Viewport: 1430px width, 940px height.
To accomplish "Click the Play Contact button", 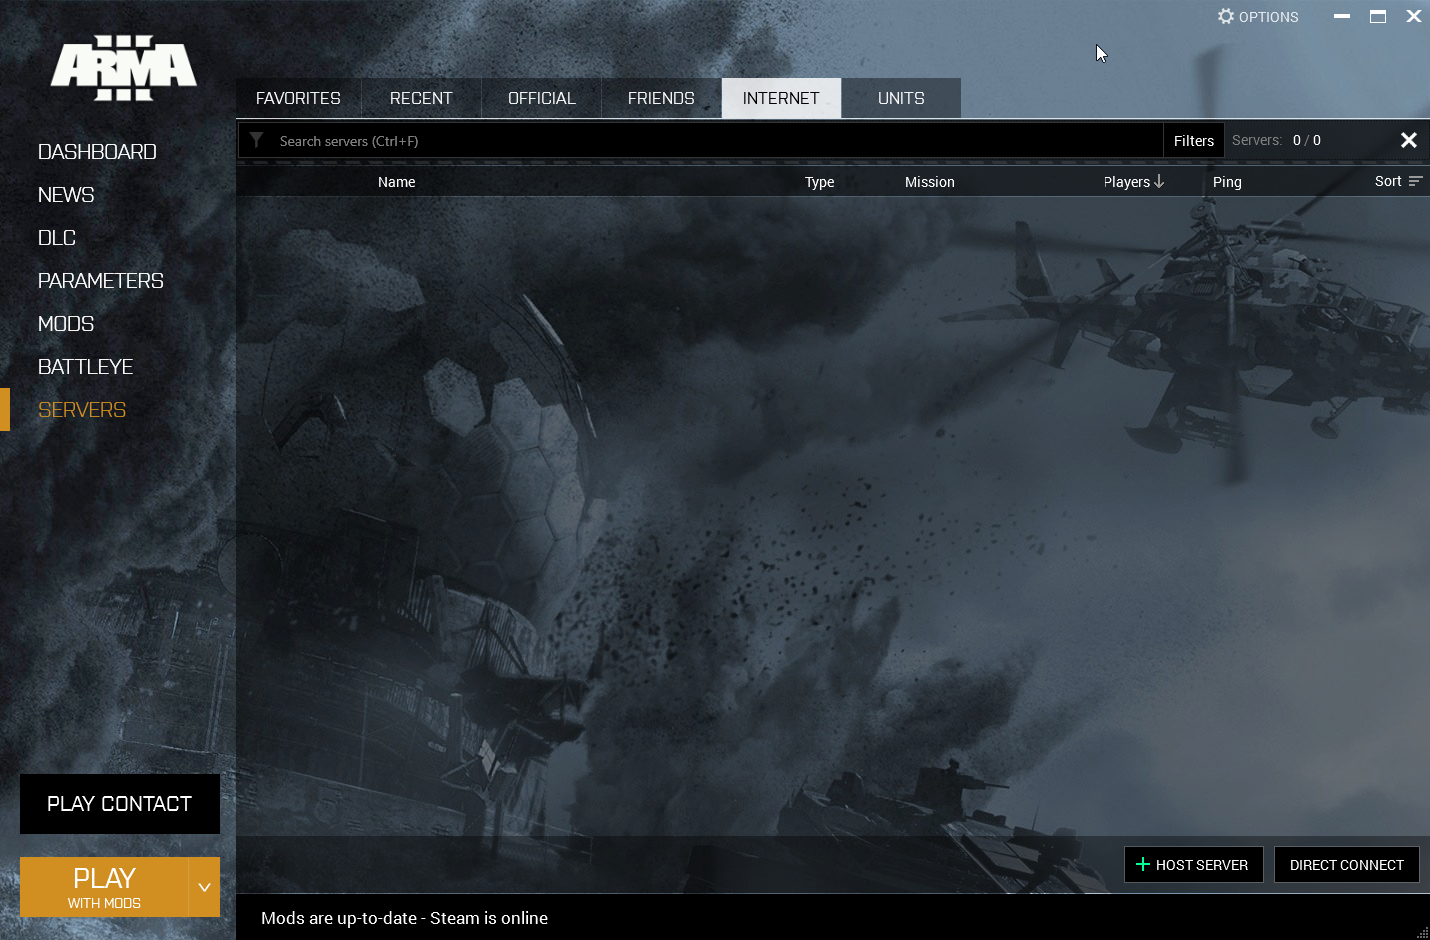I will pos(120,804).
